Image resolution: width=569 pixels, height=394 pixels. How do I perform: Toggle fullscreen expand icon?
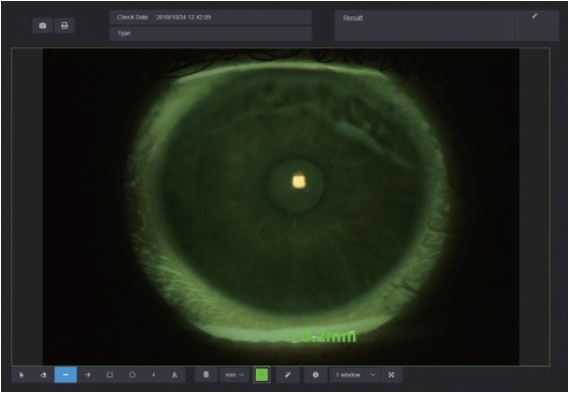pyautogui.click(x=391, y=375)
